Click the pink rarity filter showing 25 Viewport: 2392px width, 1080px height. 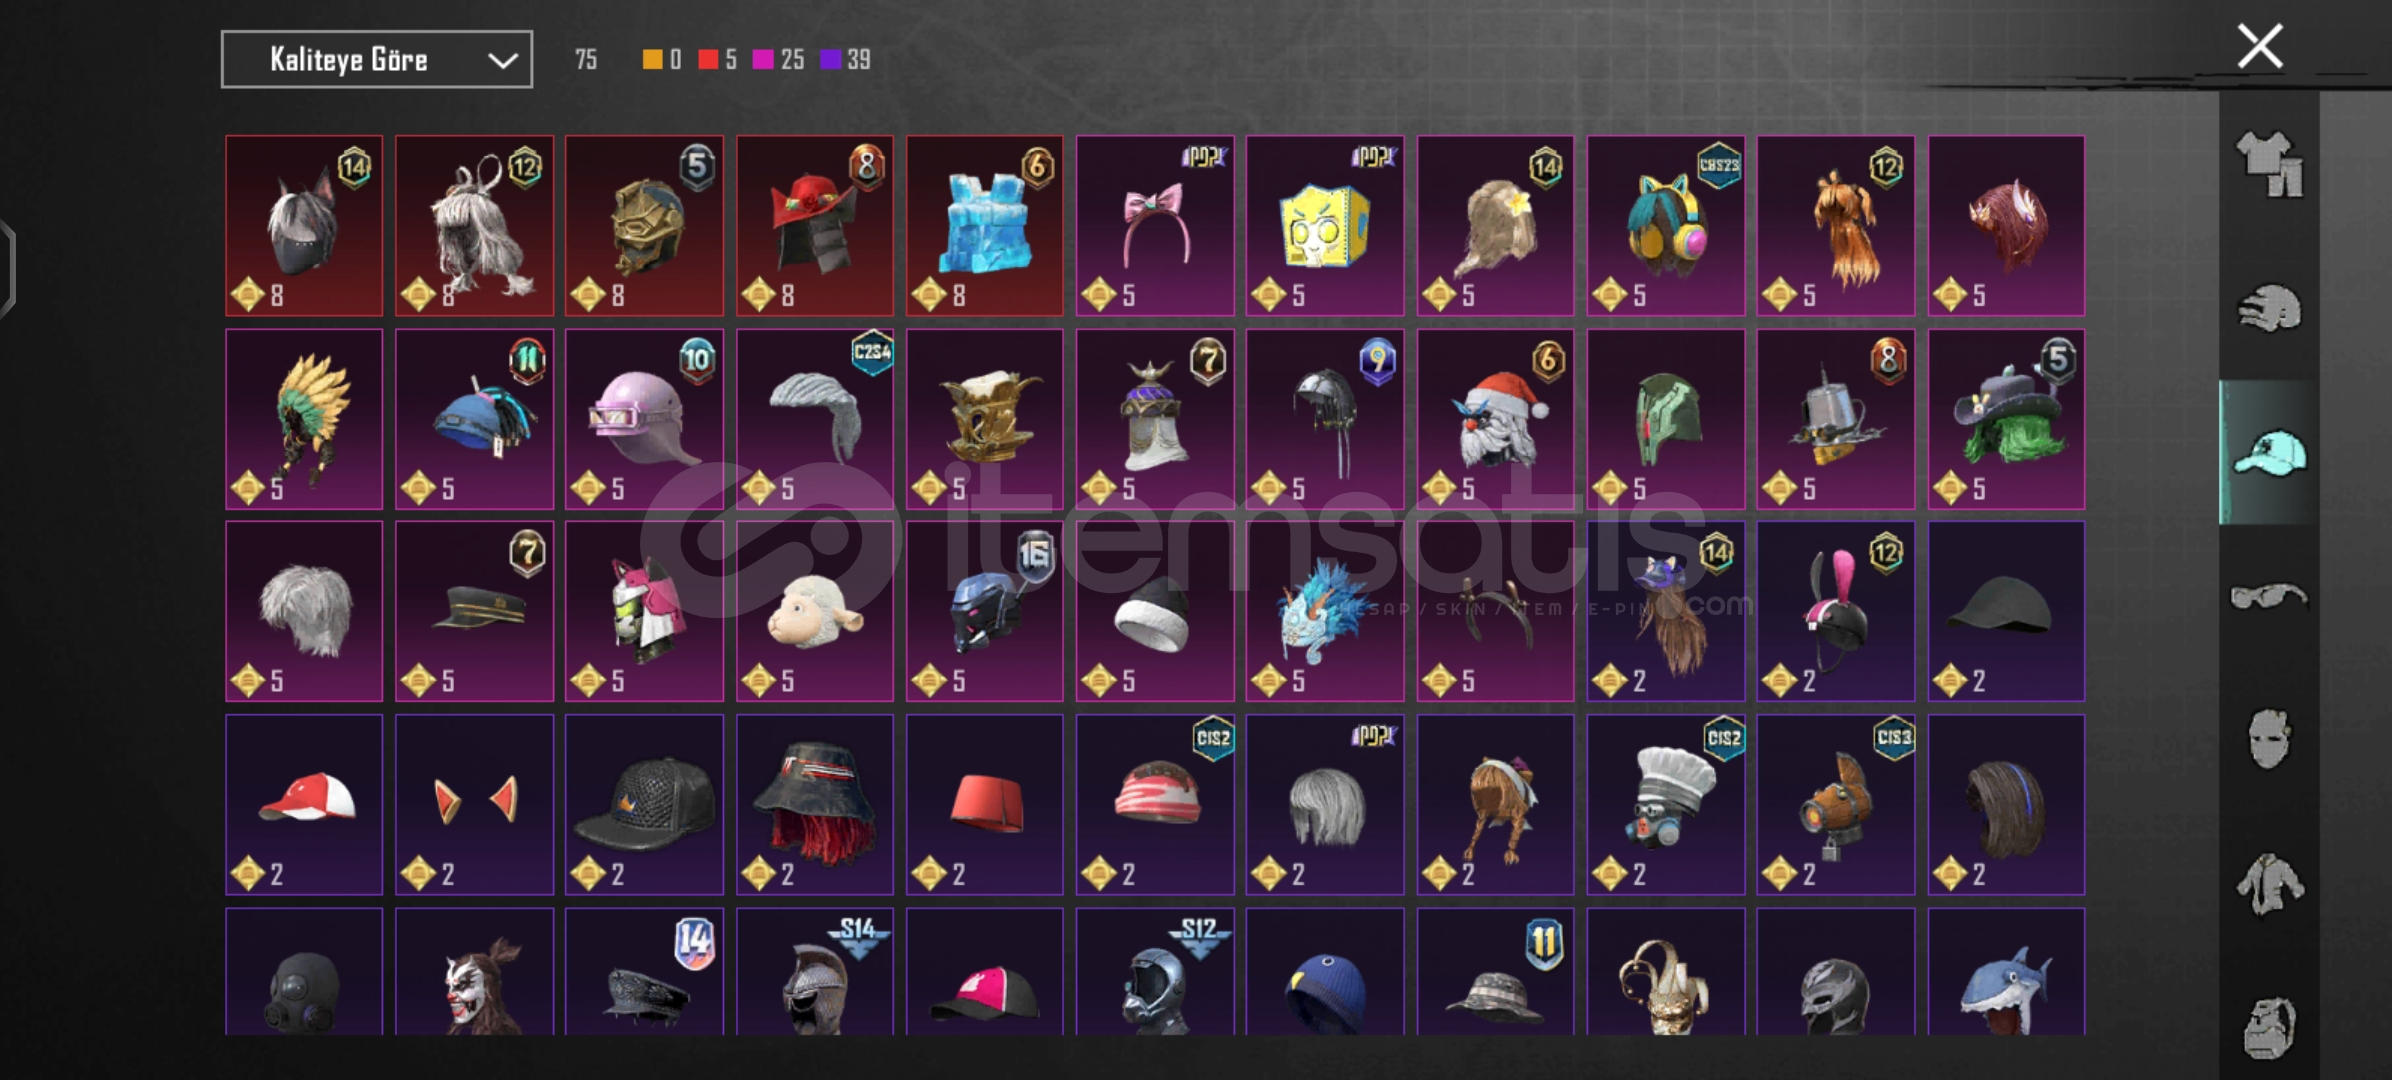tap(778, 60)
